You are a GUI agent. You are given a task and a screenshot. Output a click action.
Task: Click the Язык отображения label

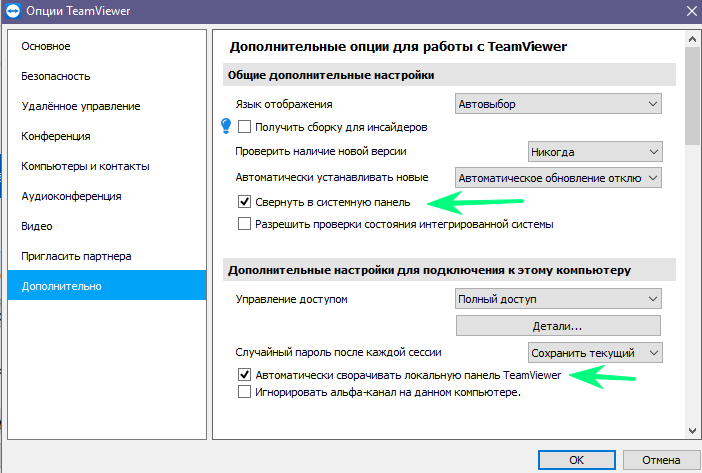(284, 104)
